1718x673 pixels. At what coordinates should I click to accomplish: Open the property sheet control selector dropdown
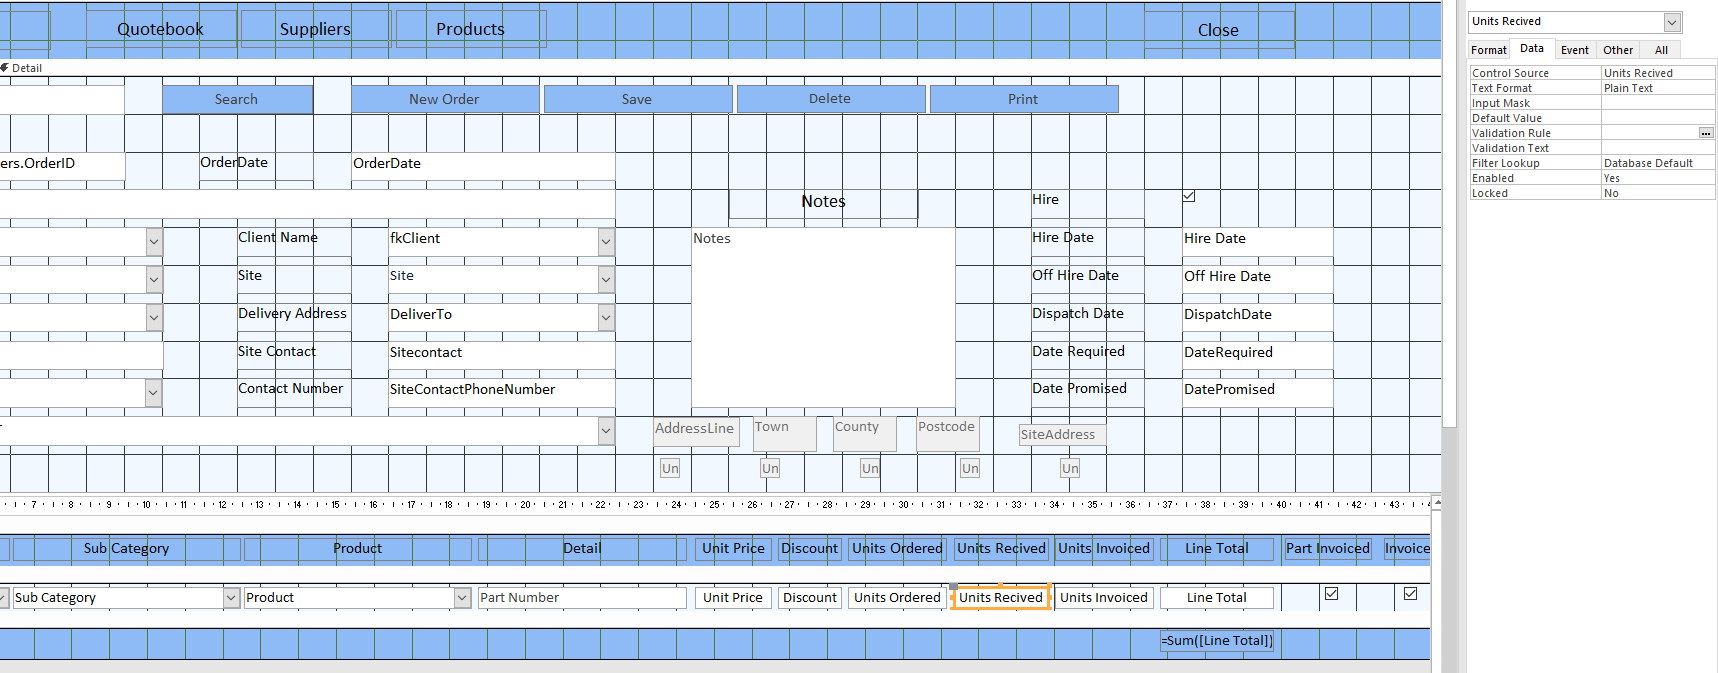click(1672, 22)
